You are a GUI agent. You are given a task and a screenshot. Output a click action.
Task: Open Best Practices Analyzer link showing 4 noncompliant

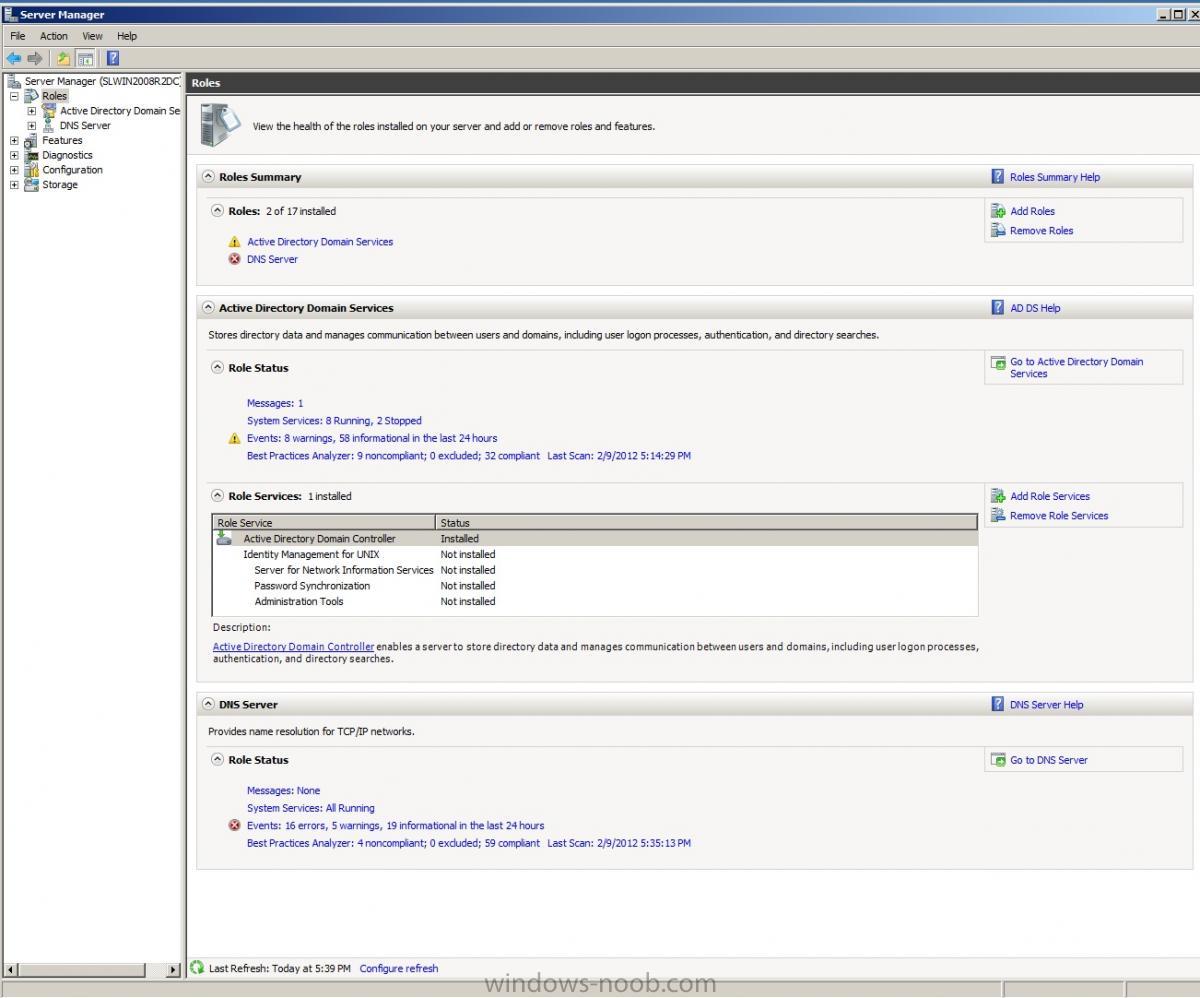[393, 843]
